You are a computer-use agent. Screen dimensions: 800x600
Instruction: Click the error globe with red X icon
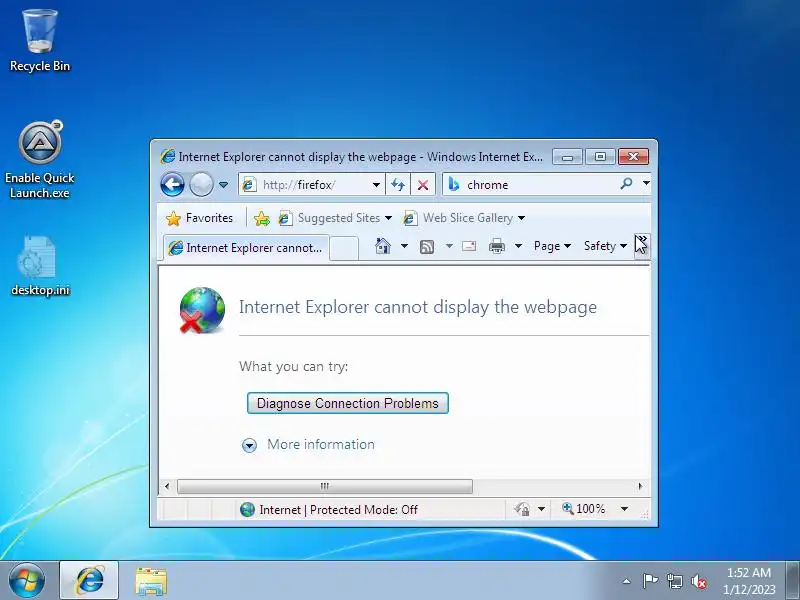202,310
